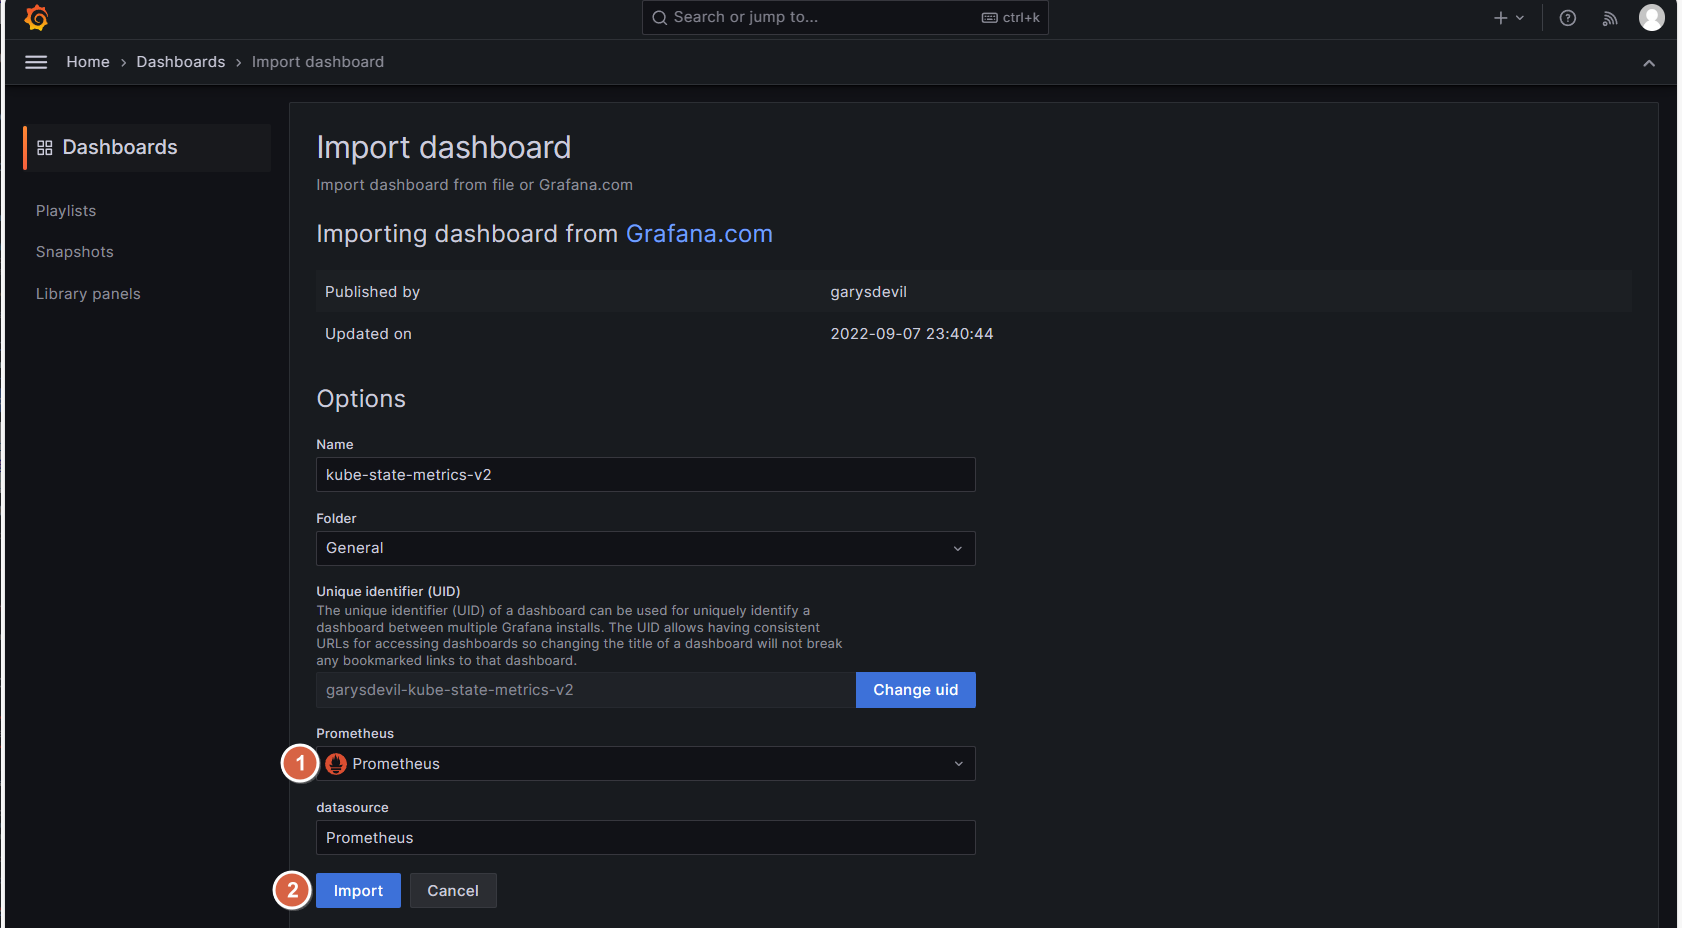This screenshot has width=1682, height=928.
Task: Click the ctrl+k shortcut hint
Action: click(1011, 18)
